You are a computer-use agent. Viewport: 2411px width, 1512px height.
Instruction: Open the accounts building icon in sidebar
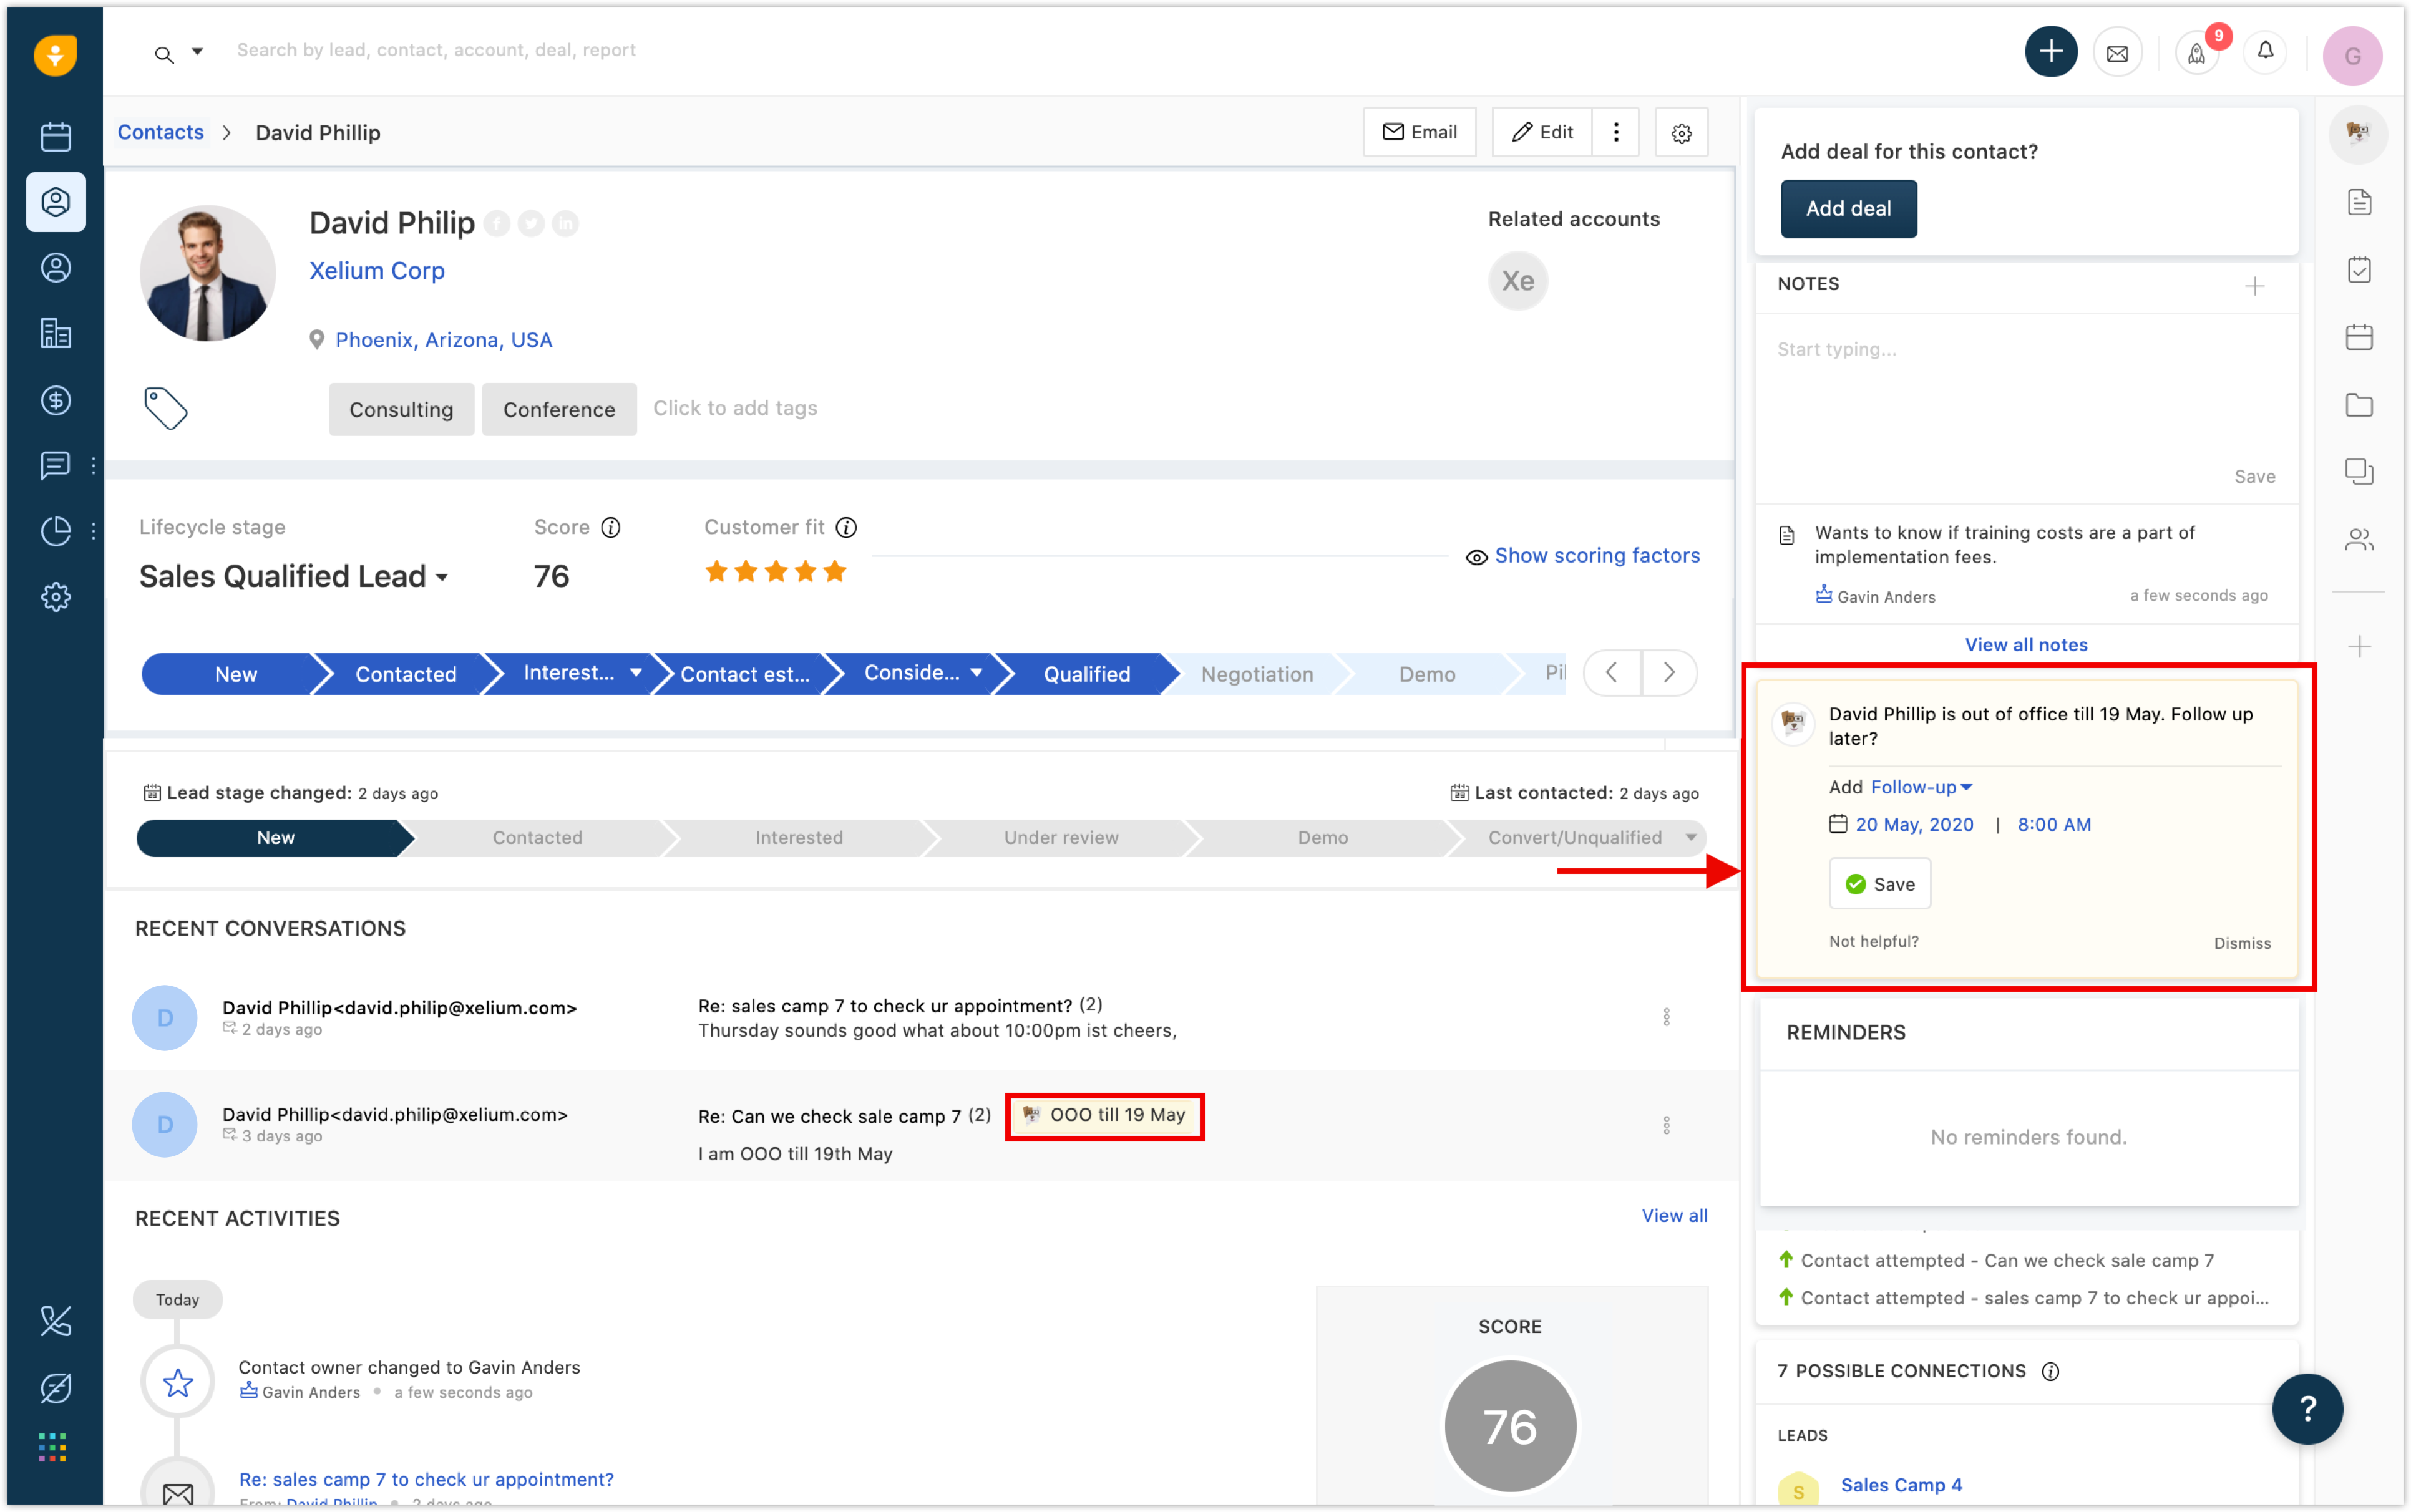(x=56, y=333)
